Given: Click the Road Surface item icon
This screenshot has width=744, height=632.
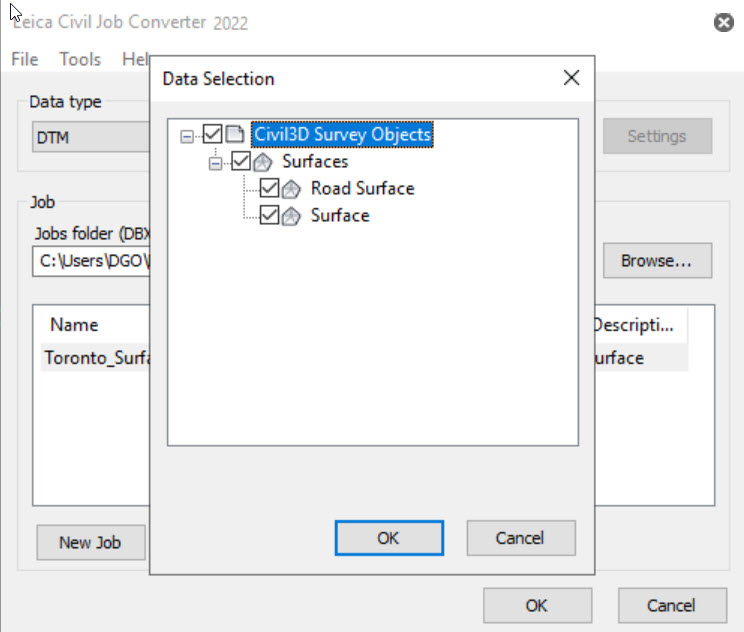Looking at the screenshot, I should (x=291, y=188).
